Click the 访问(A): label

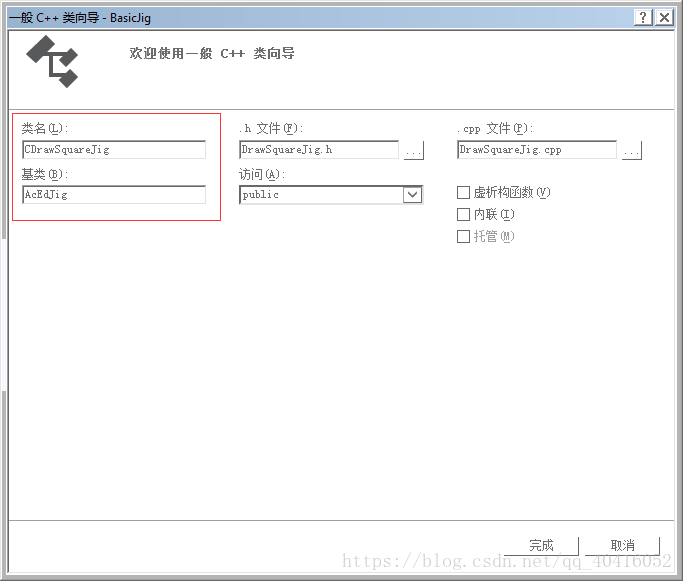(262, 174)
